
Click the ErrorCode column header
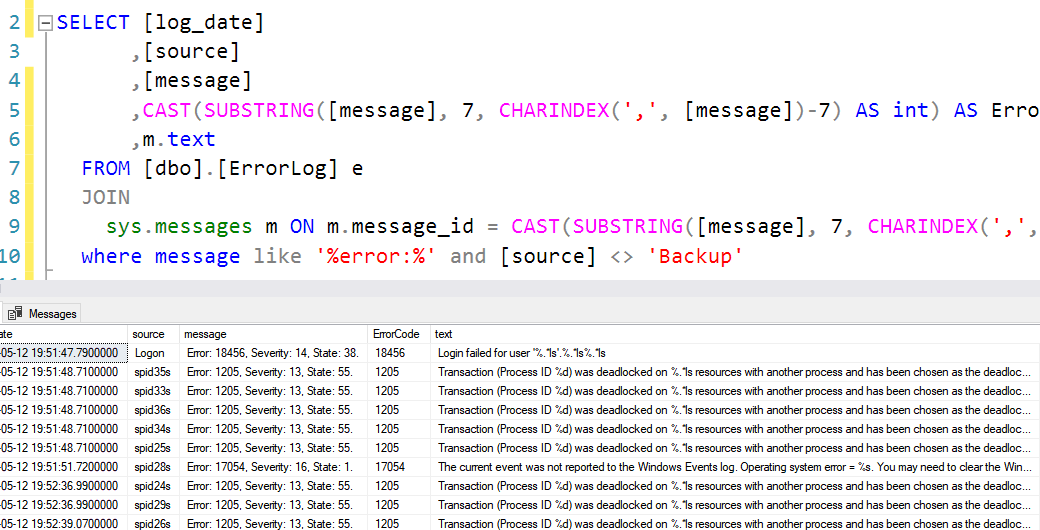coord(396,334)
